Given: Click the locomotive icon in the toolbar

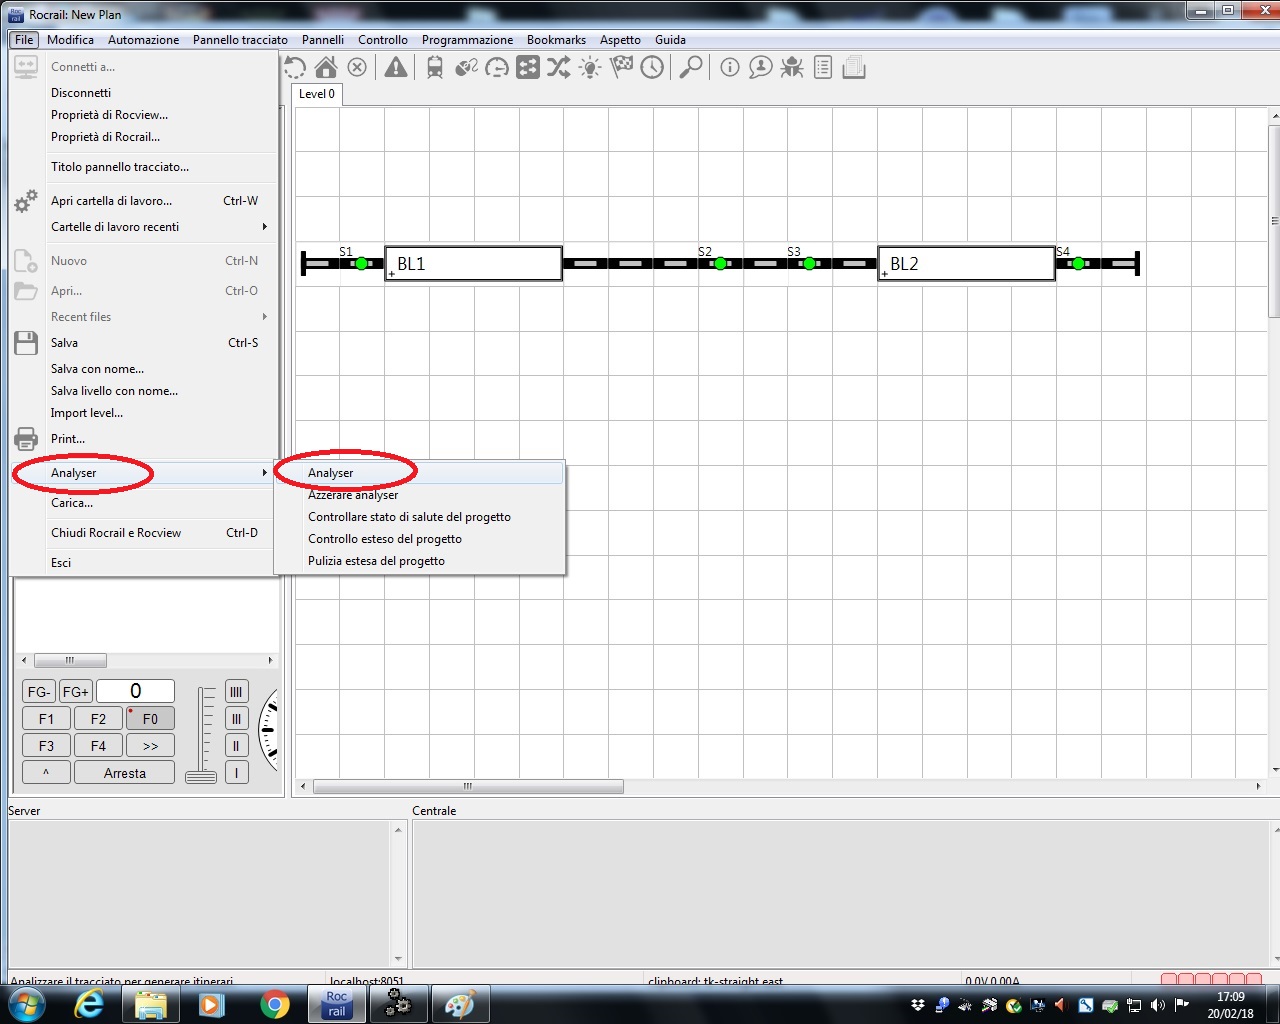Looking at the screenshot, I should pos(435,68).
